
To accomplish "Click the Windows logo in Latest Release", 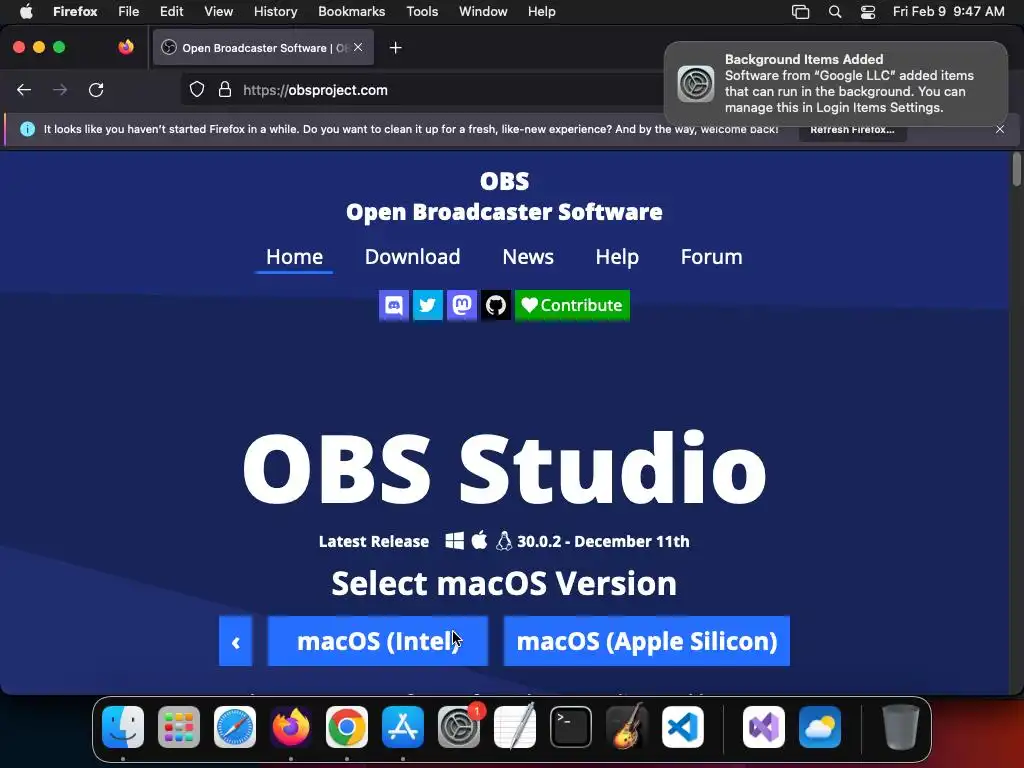I will pyautogui.click(x=455, y=541).
